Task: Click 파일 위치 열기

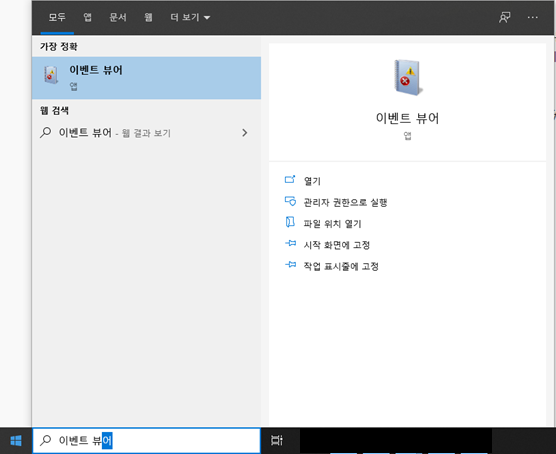Action: (x=333, y=223)
